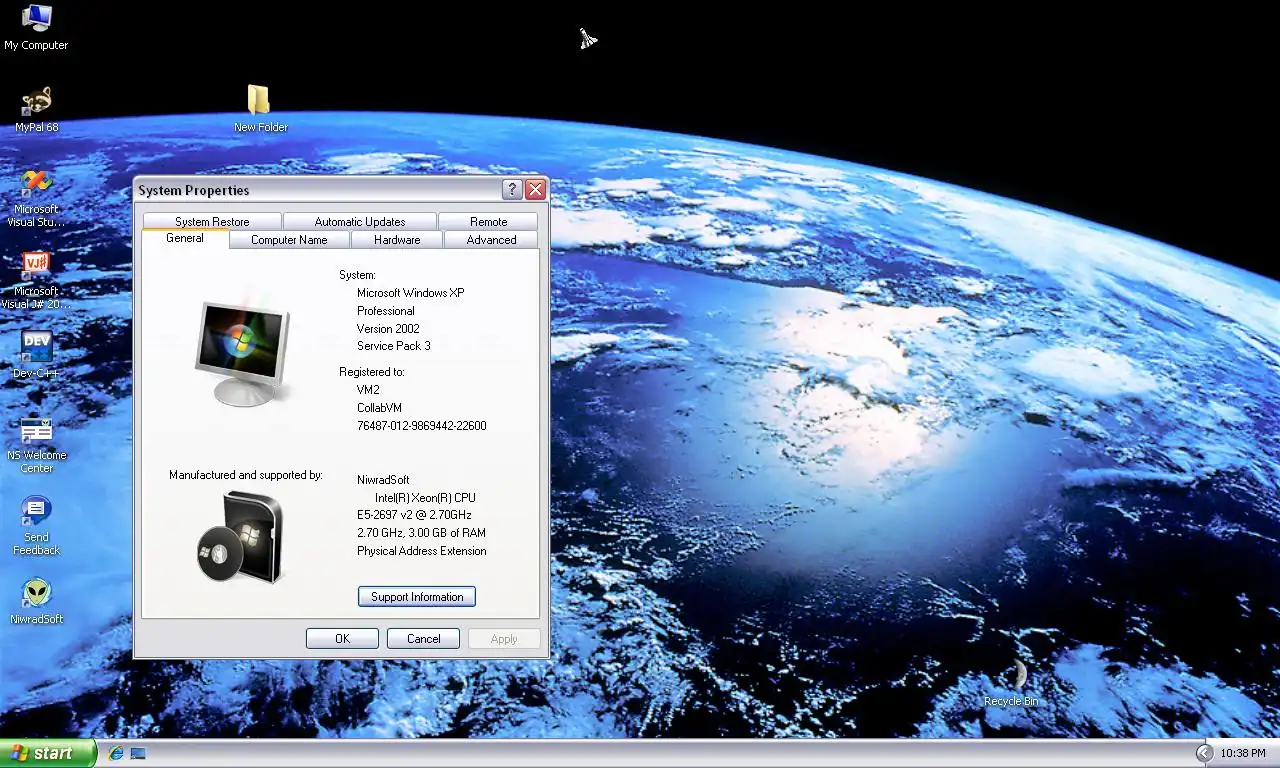Click the 'Version 2002' text
The width and height of the screenshot is (1280, 768).
pos(388,329)
